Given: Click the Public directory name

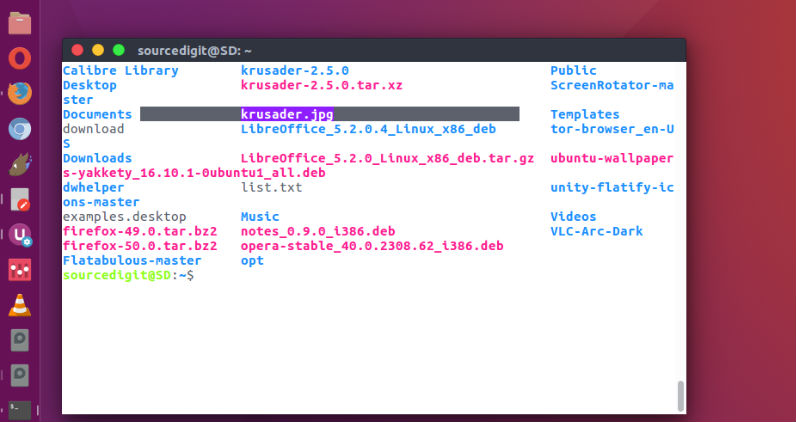Looking at the screenshot, I should click(x=574, y=71).
